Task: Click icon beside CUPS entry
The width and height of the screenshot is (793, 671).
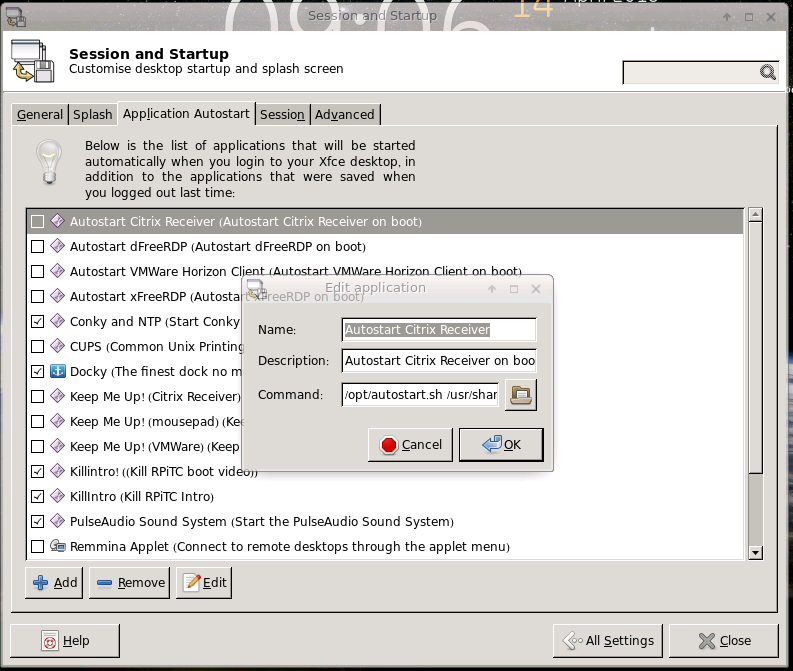Action: [58, 346]
